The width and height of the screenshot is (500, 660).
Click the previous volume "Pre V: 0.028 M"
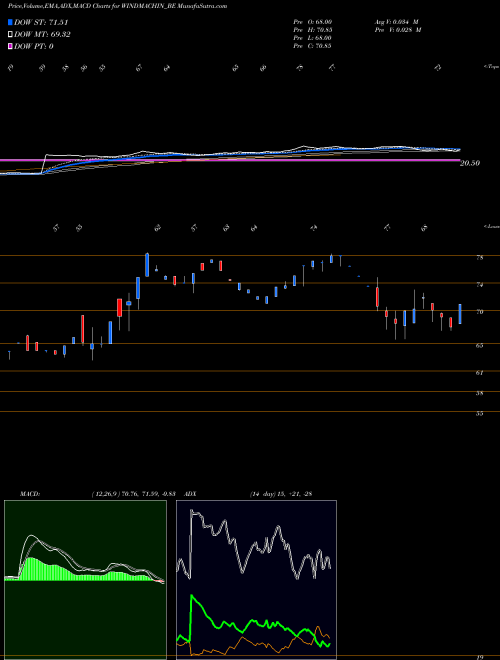pos(398,30)
